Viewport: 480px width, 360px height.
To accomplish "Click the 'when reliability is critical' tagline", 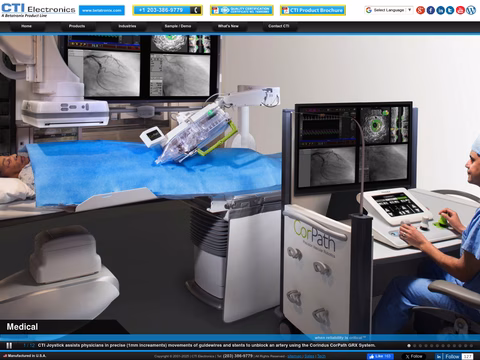I will click(x=340, y=338).
